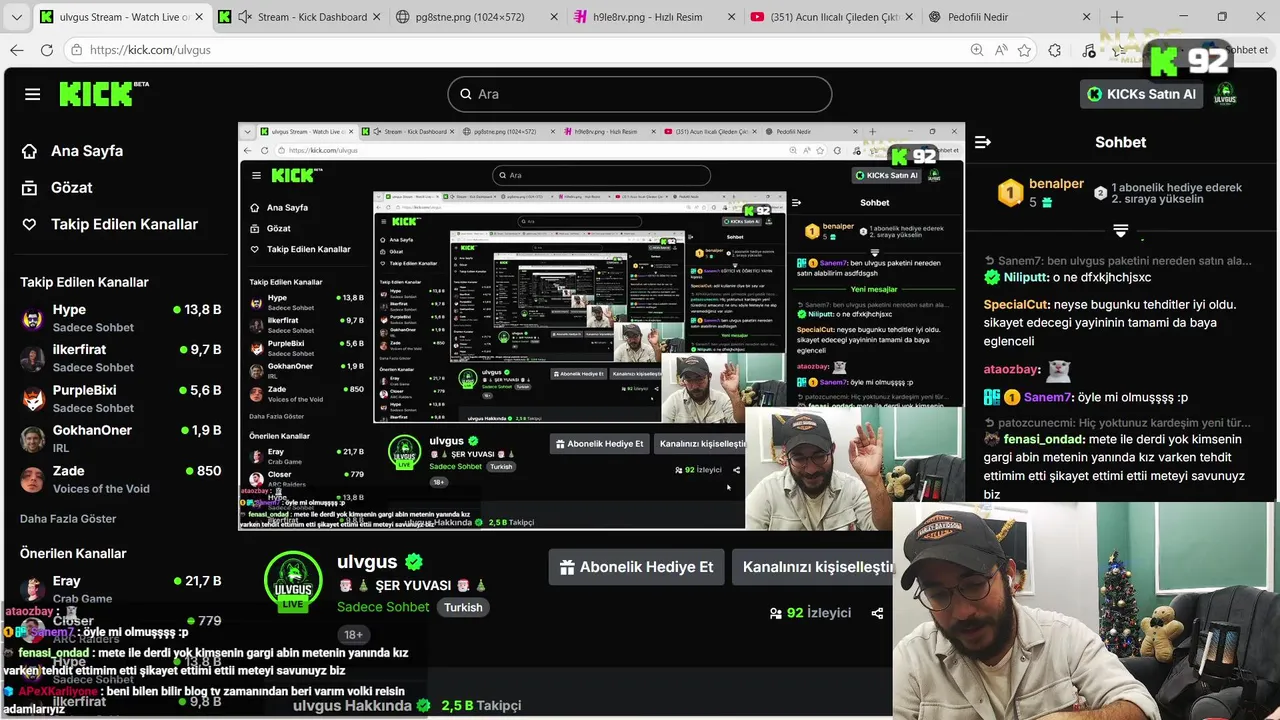Click PurpleBixi channel avatar in sidebar

34,398
